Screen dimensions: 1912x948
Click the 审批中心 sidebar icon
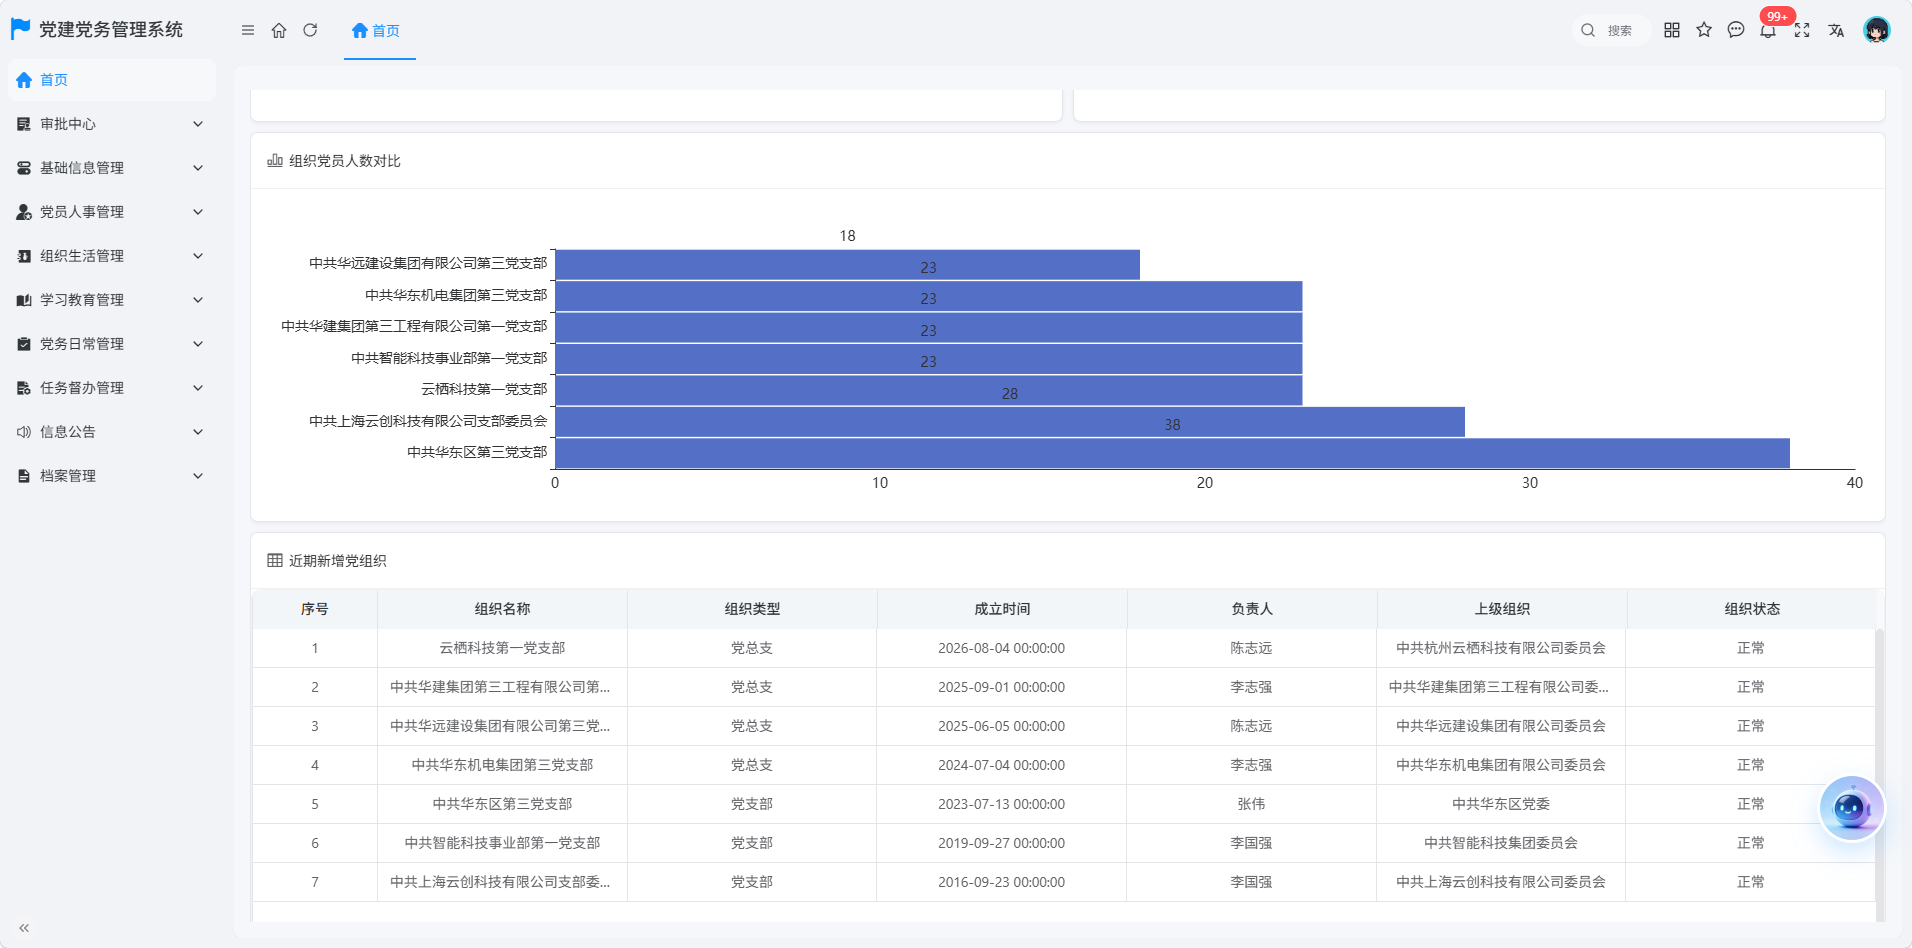click(24, 124)
